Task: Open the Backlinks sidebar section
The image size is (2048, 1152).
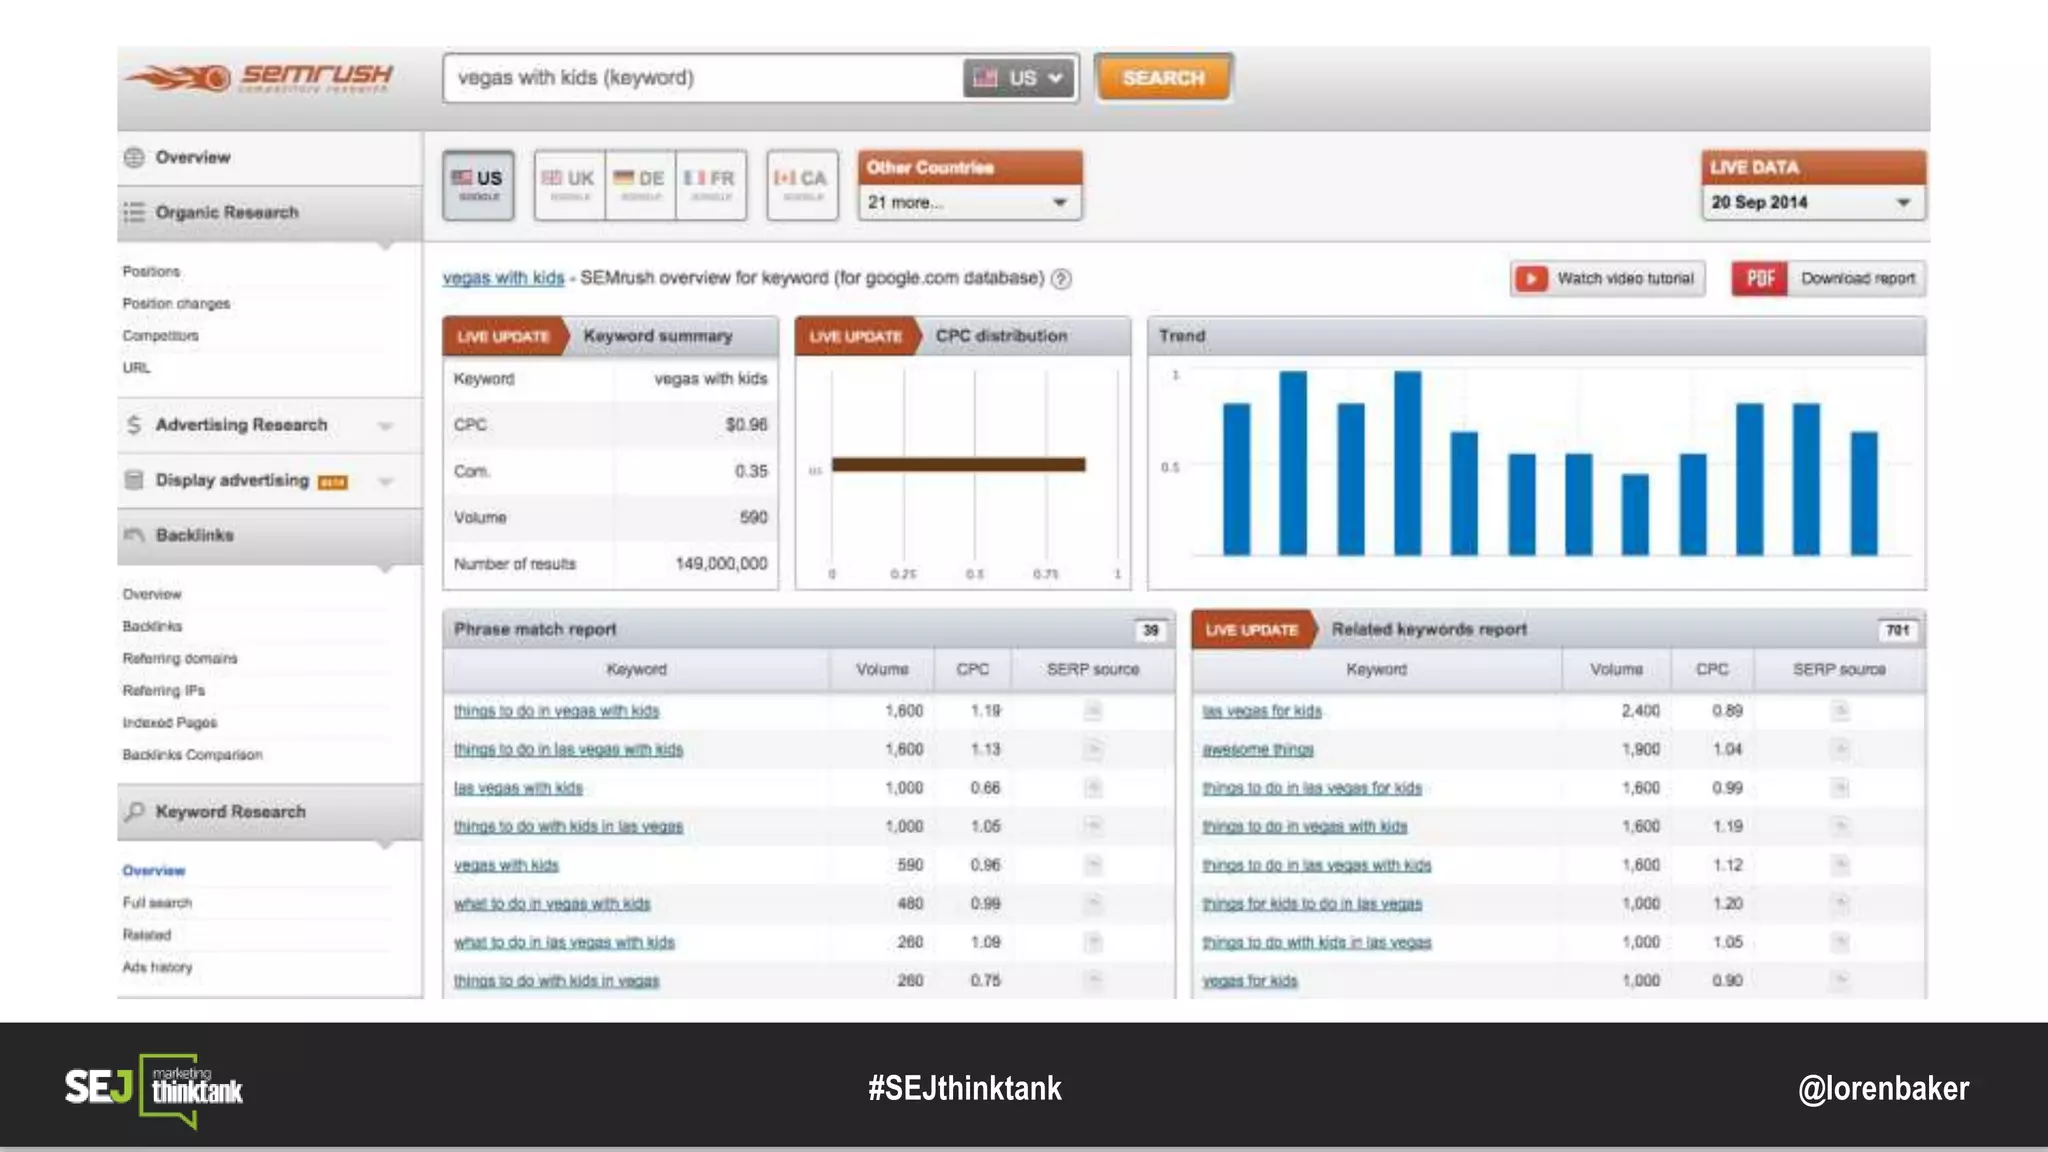Action: click(x=195, y=536)
